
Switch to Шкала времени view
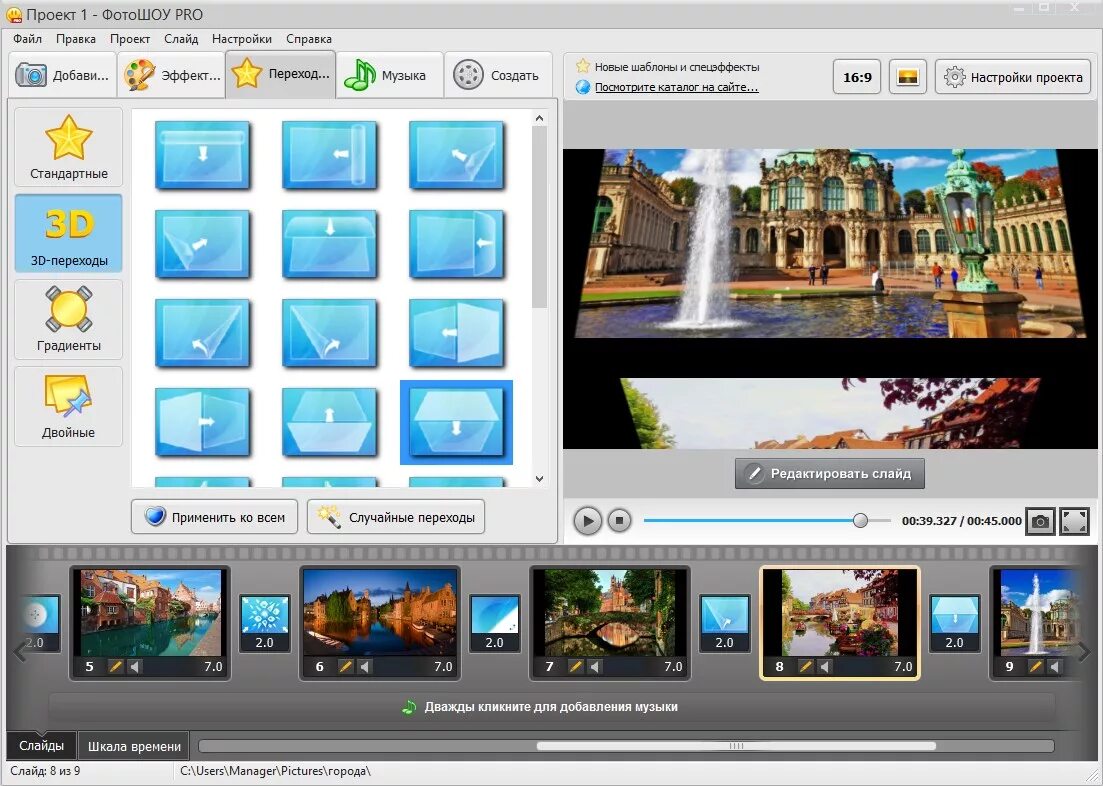click(134, 746)
